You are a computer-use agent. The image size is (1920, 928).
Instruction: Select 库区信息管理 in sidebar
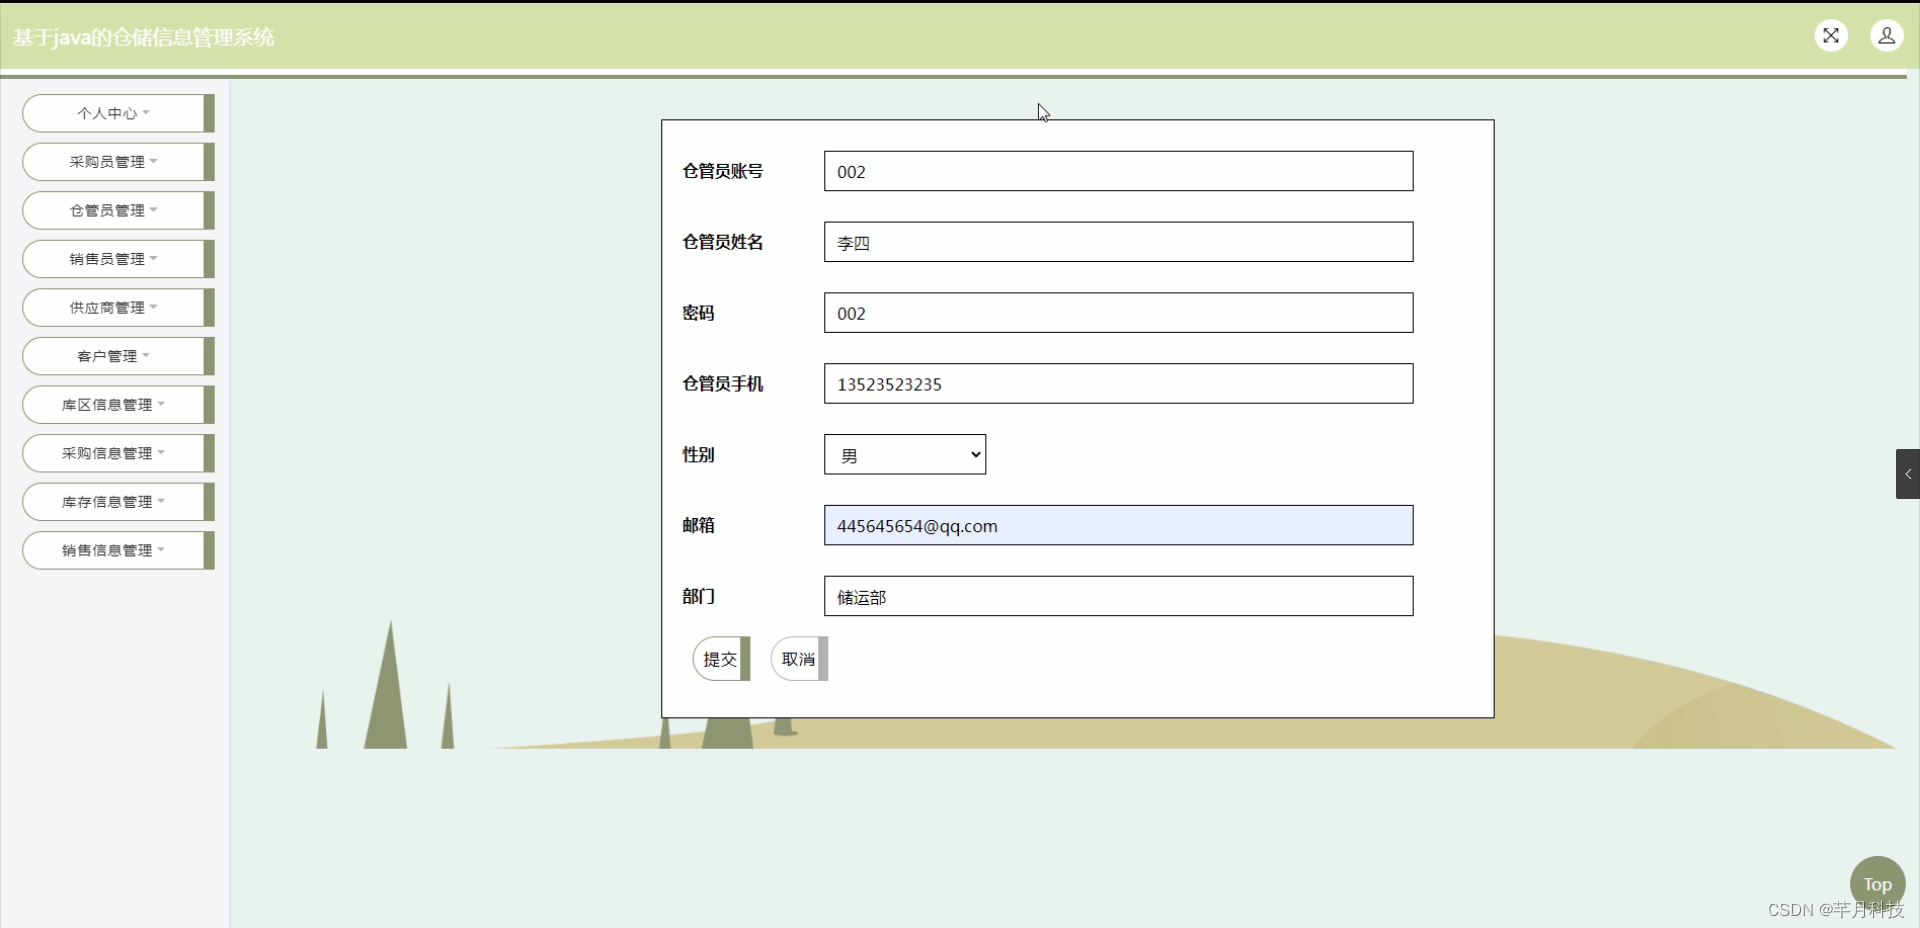tap(112, 404)
